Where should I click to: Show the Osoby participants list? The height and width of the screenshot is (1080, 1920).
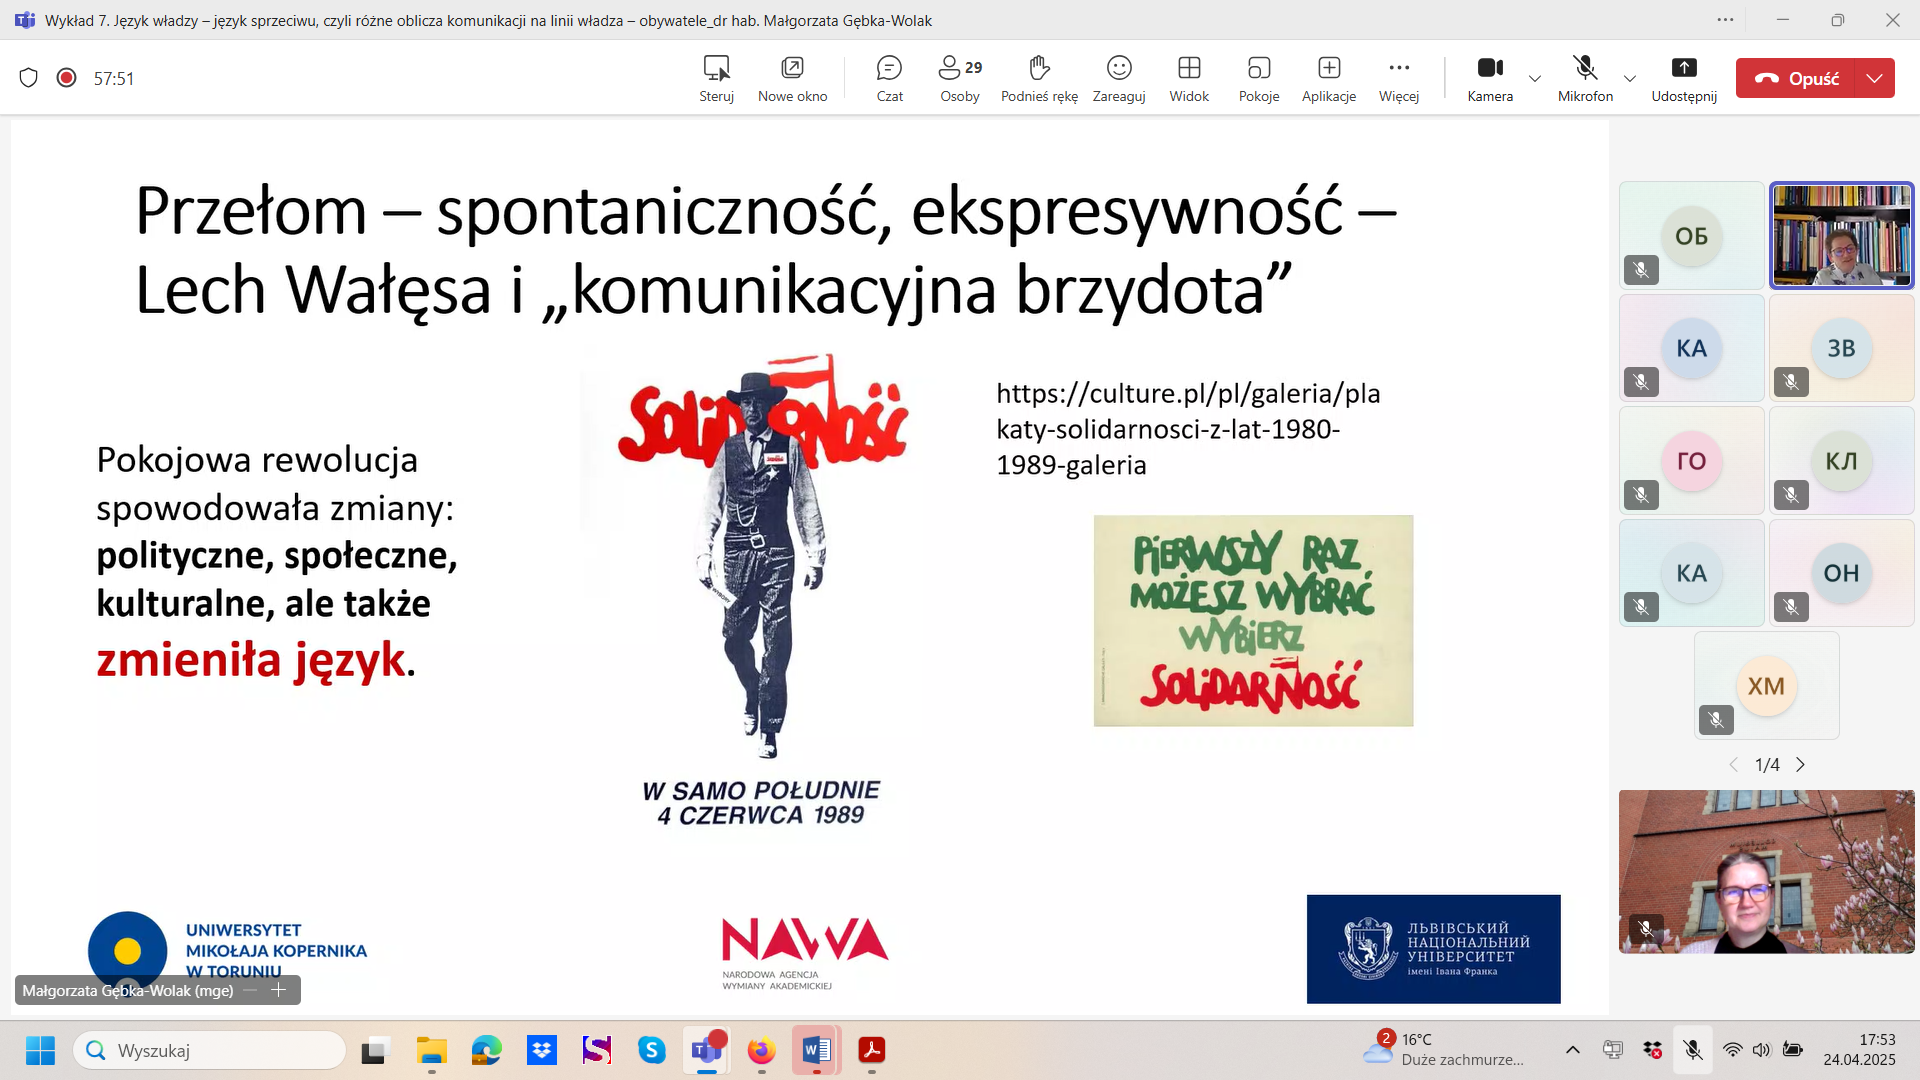[959, 78]
